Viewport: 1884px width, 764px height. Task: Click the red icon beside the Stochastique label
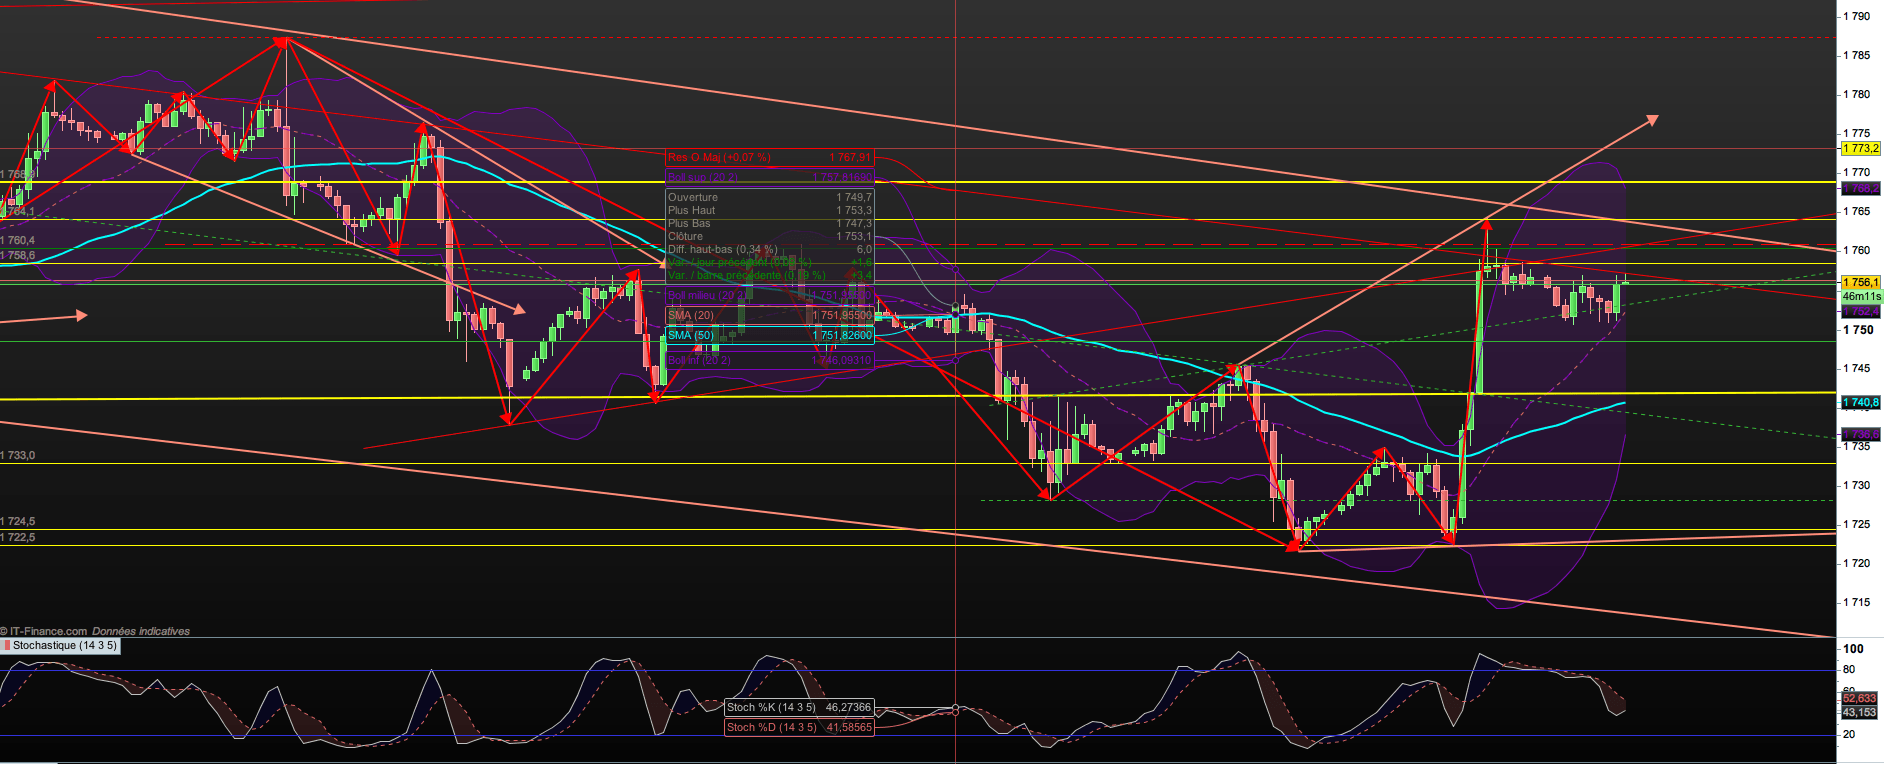pos(6,646)
